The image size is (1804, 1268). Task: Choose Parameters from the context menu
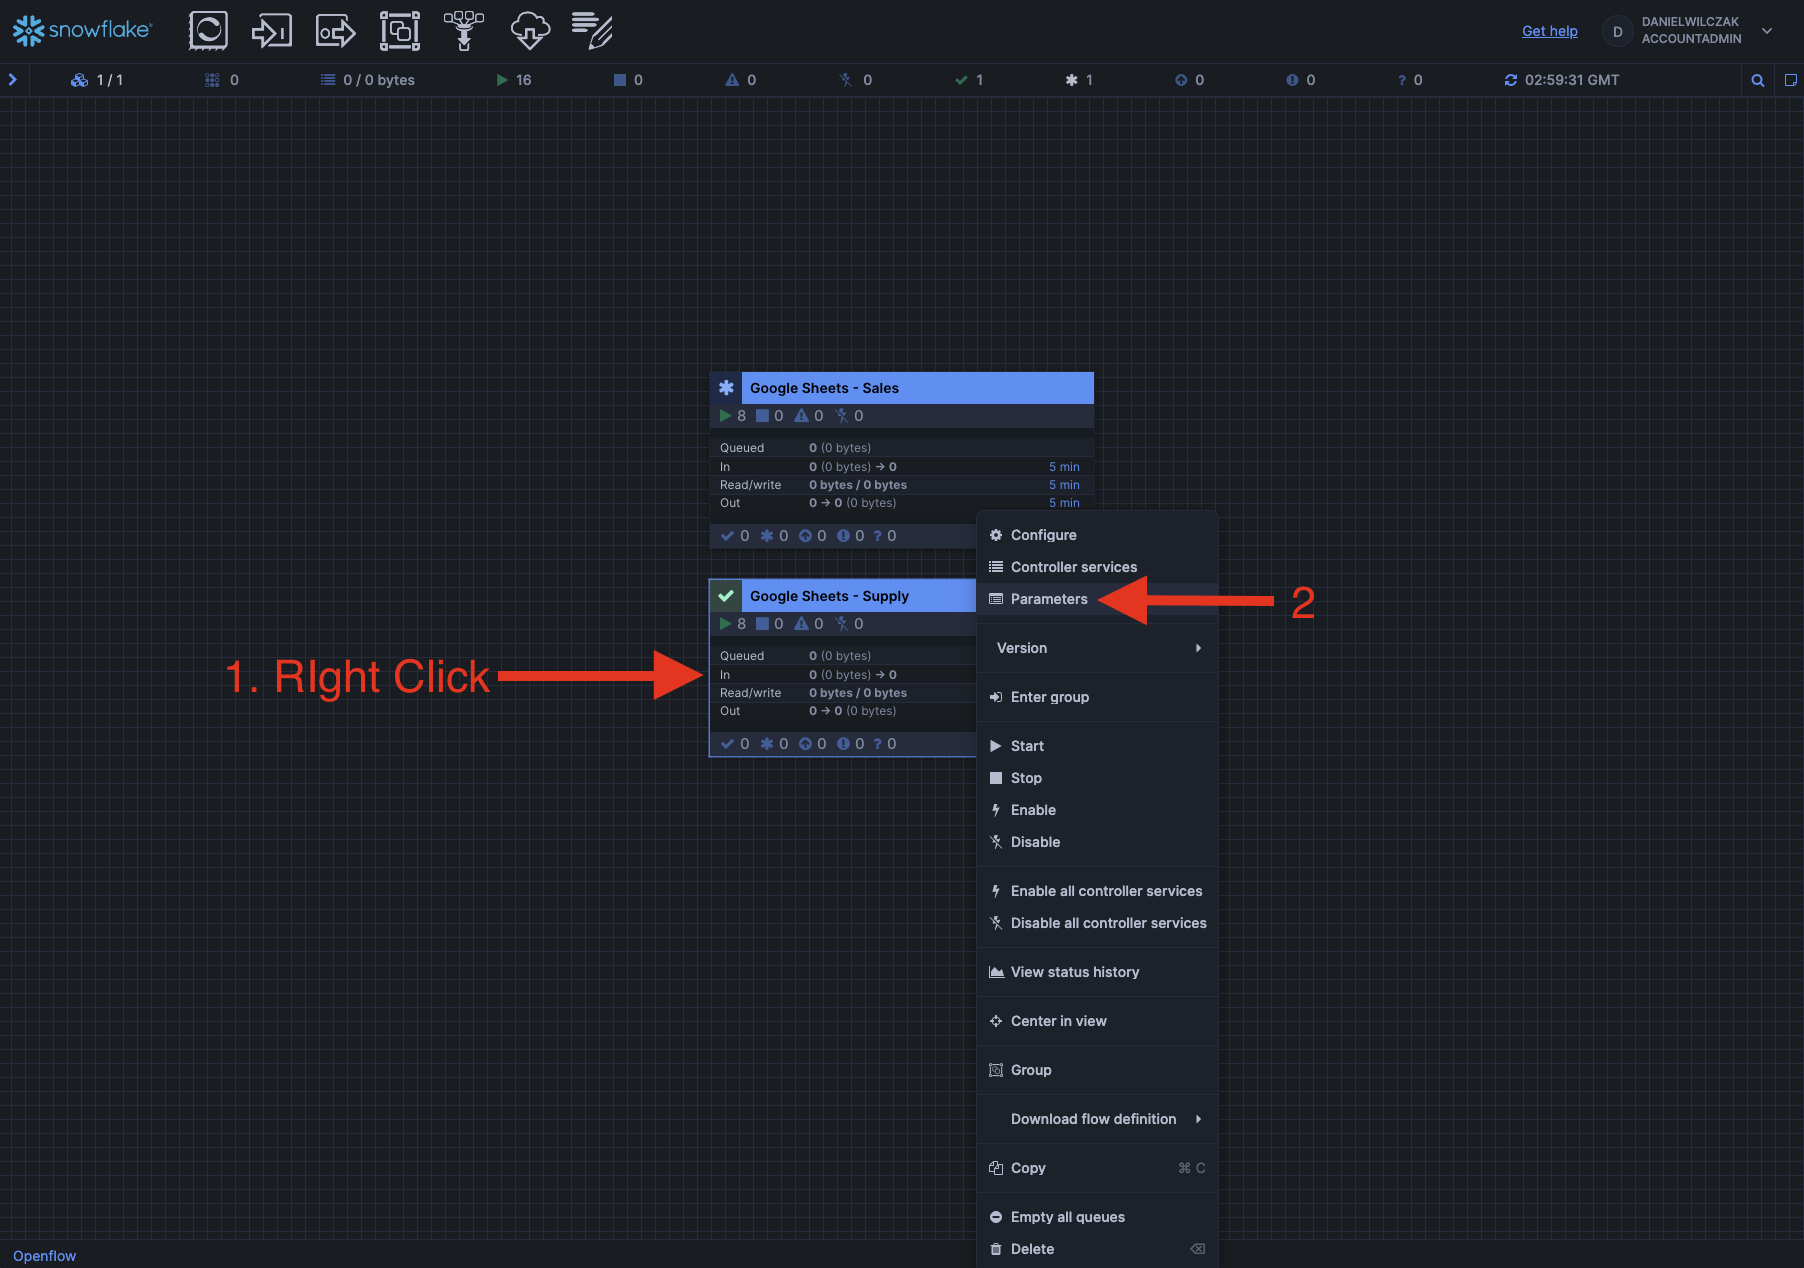point(1048,599)
